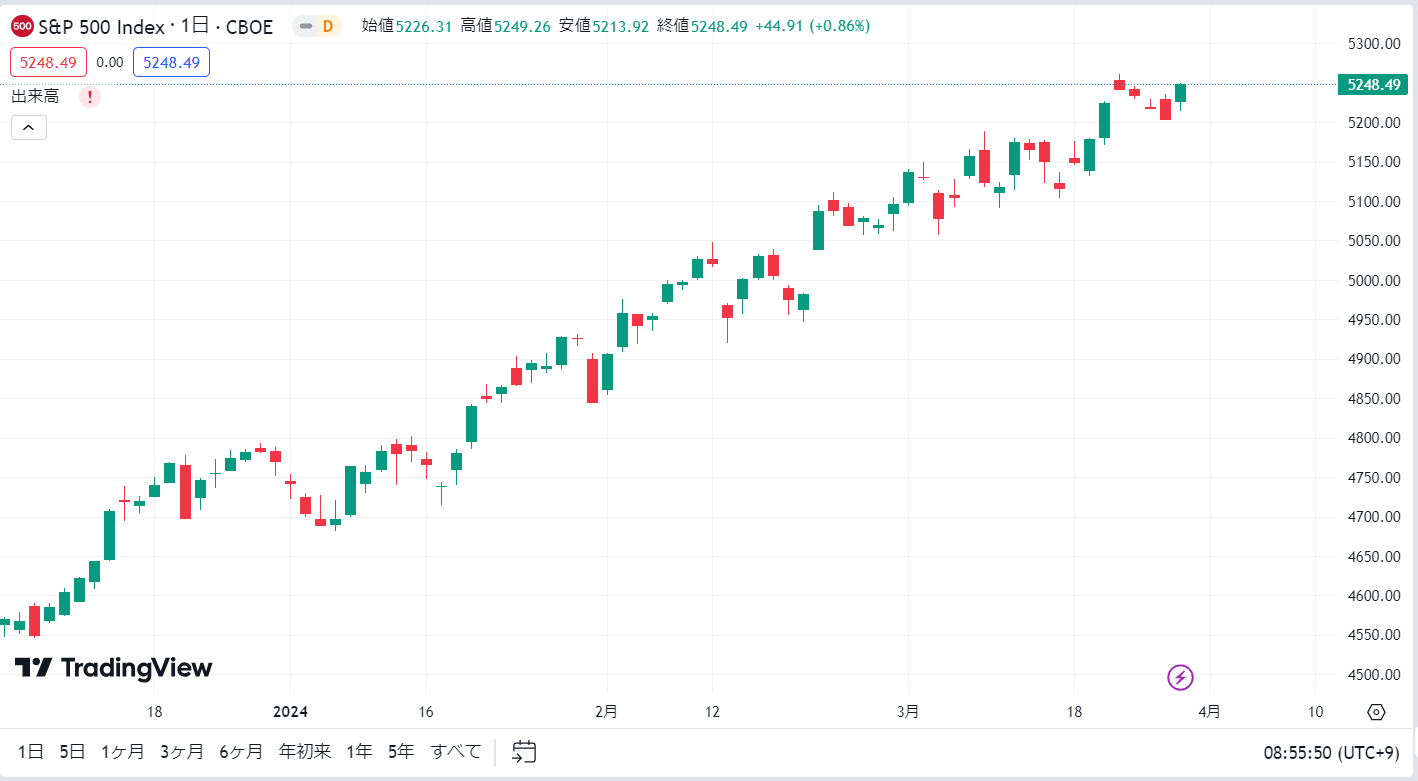
Task: Select the 1日 range in the bottom toolbar
Action: 31,752
